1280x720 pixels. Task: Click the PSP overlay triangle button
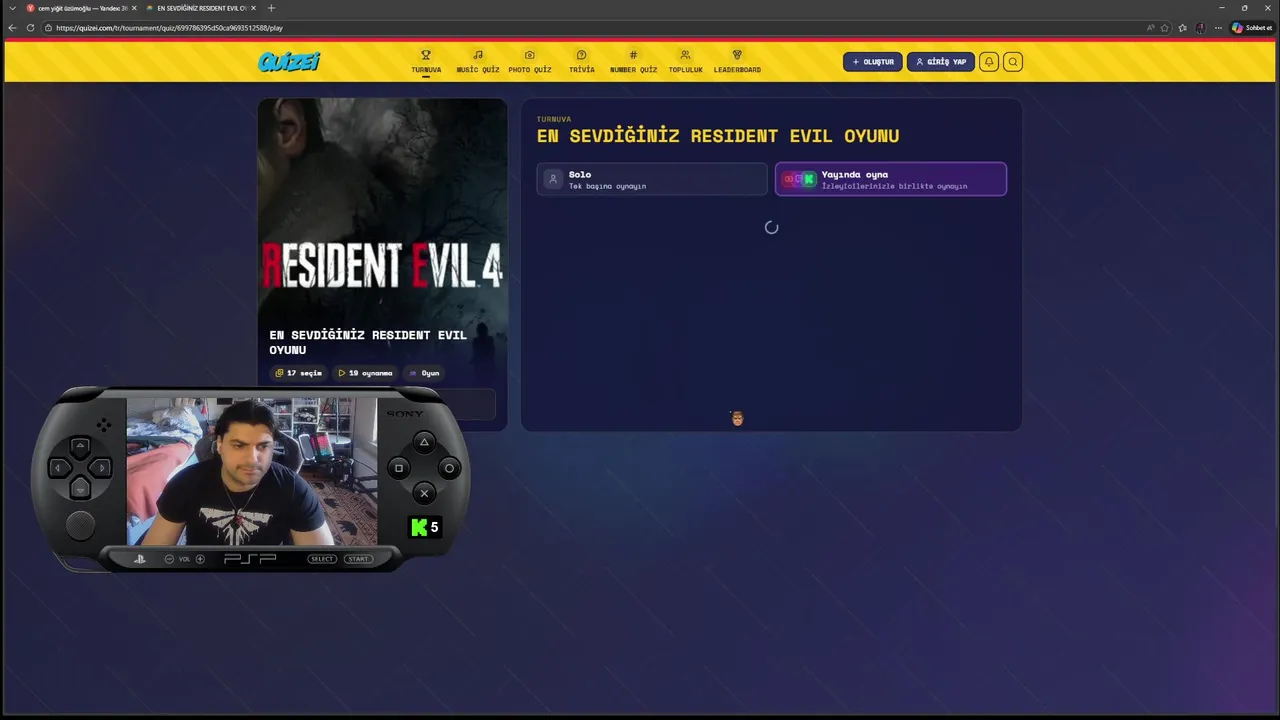coord(424,442)
